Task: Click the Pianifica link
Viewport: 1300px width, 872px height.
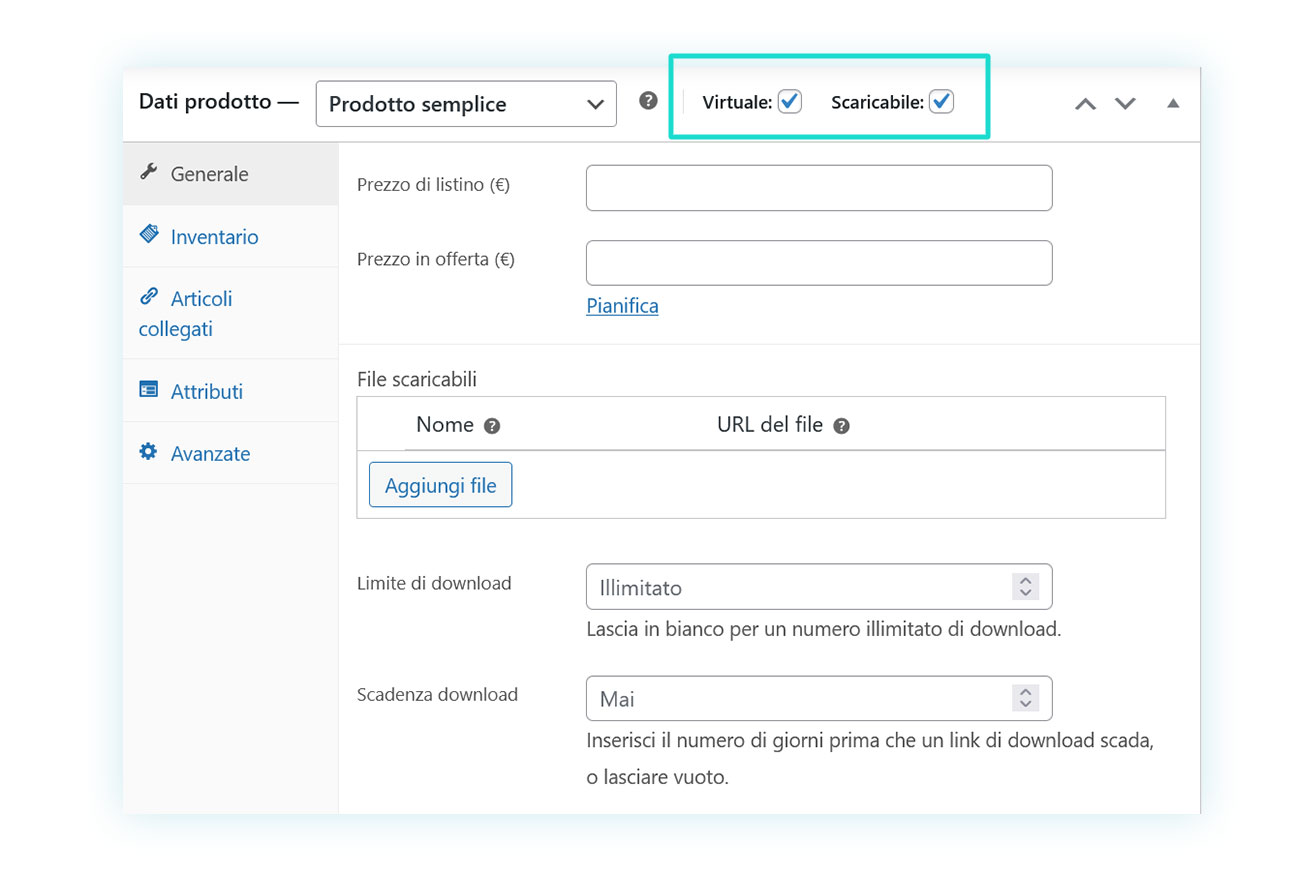Action: [622, 306]
